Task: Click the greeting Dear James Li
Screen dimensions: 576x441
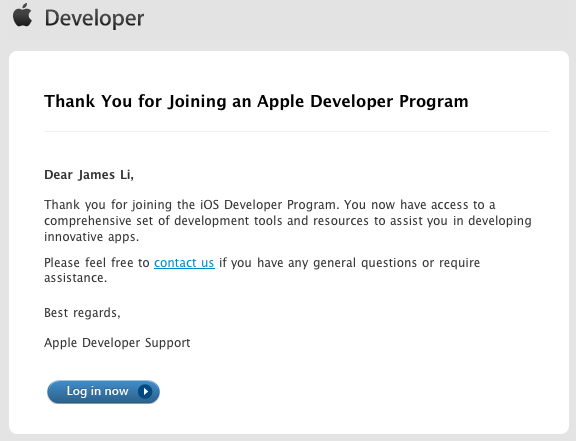Action: (x=89, y=175)
